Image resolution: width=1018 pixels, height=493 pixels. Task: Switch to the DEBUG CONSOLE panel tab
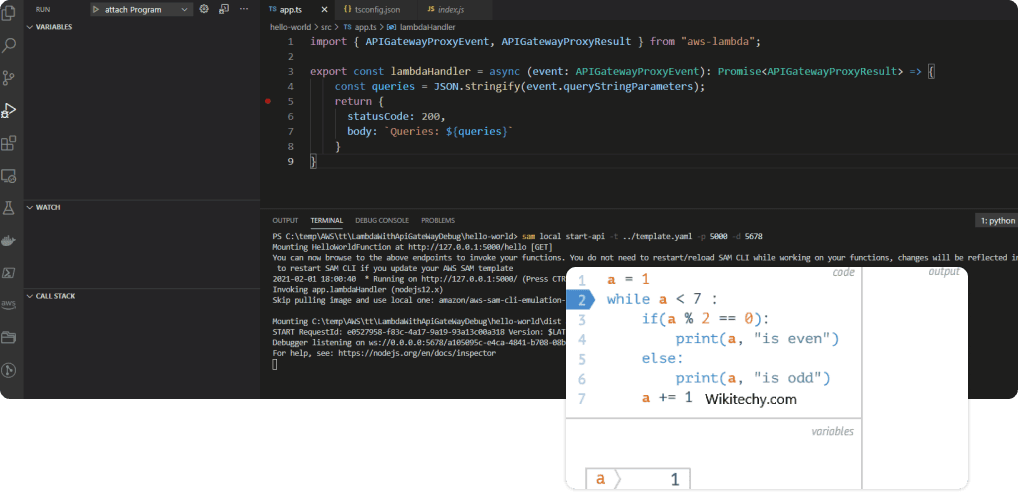[x=381, y=220]
